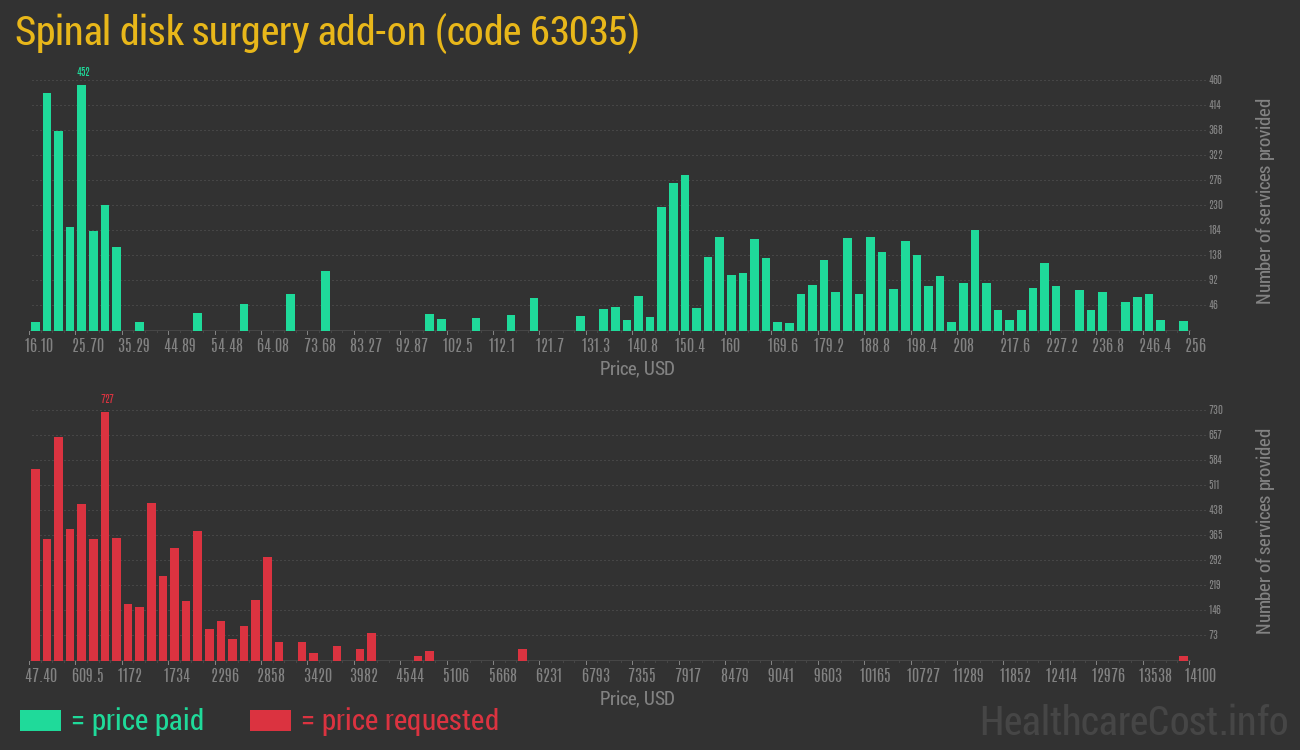The width and height of the screenshot is (1300, 750).
Task: Click the "= price requested" legend text
Action: 399,720
